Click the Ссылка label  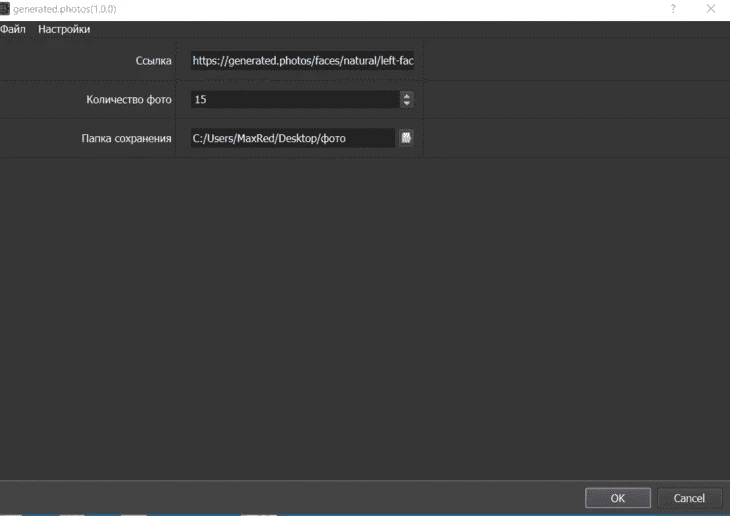(x=153, y=61)
